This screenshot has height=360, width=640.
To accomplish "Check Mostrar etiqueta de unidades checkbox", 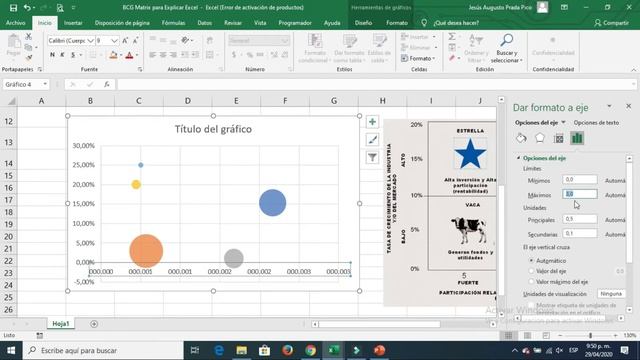I will (x=531, y=305).
